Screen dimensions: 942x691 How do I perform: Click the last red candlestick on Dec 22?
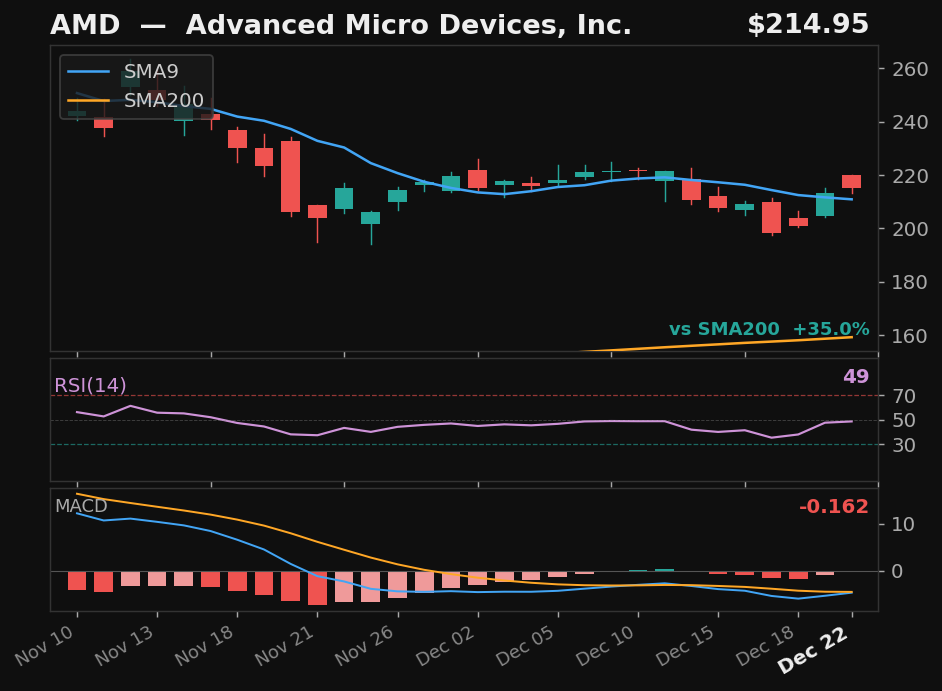851,181
